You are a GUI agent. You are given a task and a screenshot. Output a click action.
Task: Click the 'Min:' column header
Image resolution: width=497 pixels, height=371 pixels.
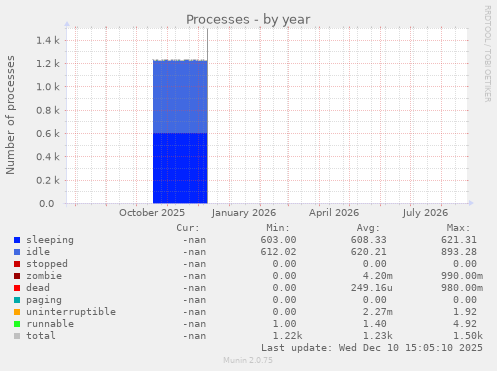coord(278,228)
